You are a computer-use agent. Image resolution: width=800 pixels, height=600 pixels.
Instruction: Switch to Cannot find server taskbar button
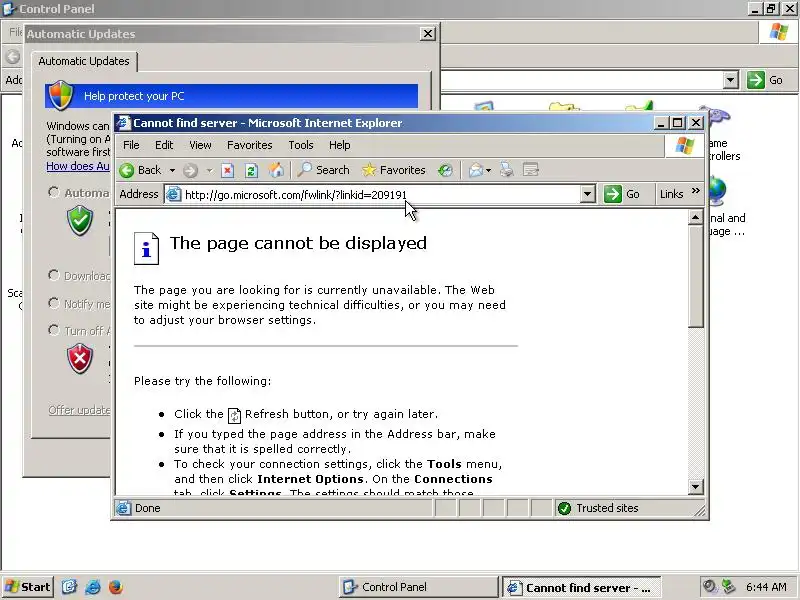click(582, 587)
